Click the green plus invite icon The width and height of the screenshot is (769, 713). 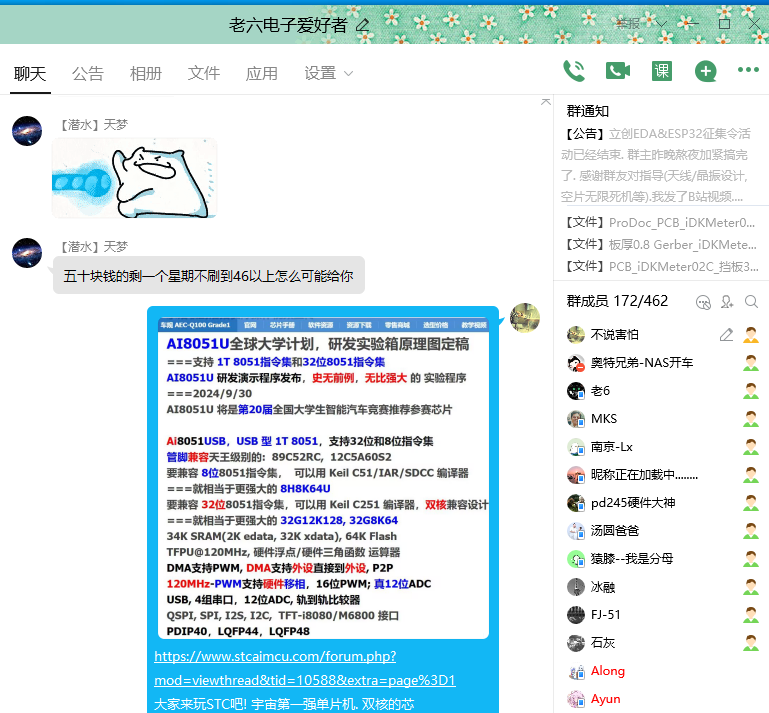coord(706,72)
